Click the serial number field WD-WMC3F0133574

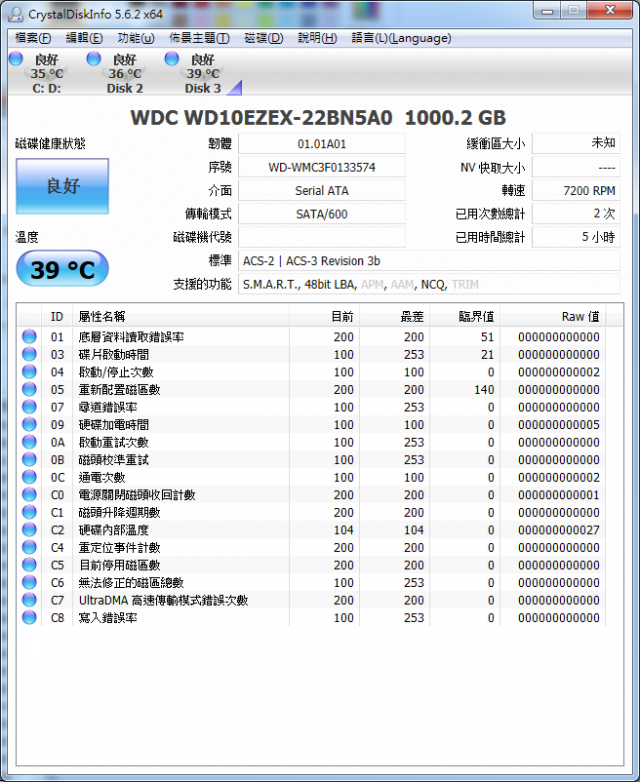pyautogui.click(x=321, y=167)
